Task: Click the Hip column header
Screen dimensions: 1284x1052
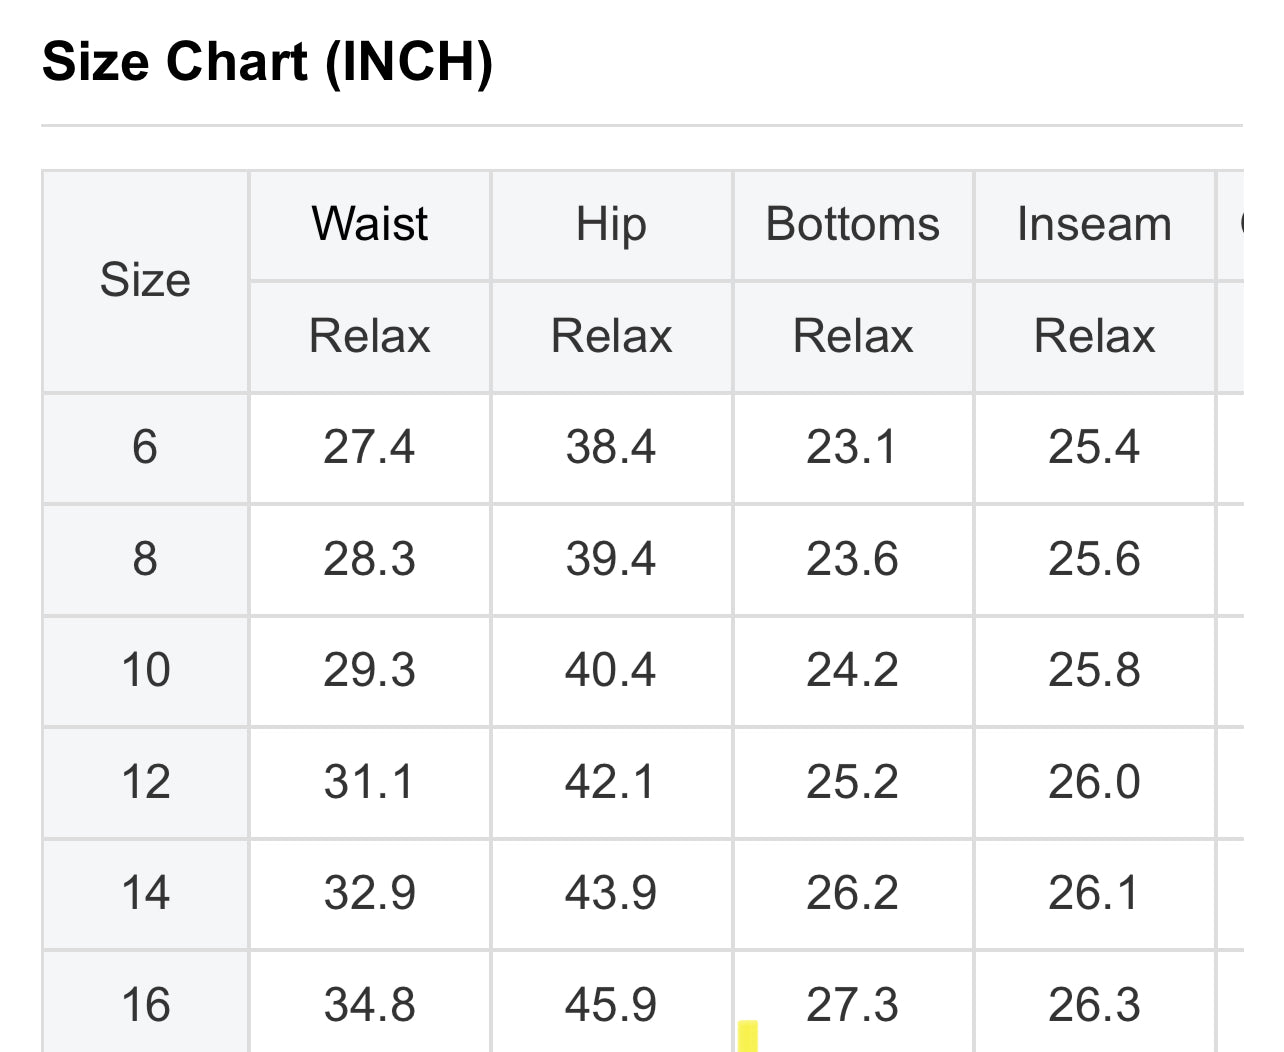Action: (x=611, y=224)
